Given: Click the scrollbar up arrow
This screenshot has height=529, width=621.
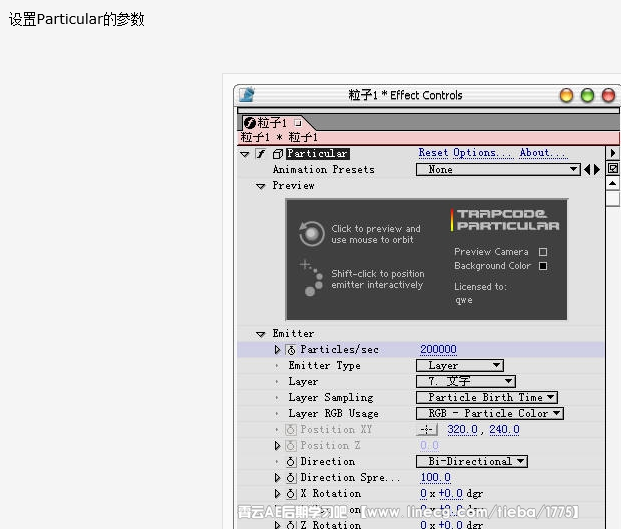Looking at the screenshot, I should [613, 183].
